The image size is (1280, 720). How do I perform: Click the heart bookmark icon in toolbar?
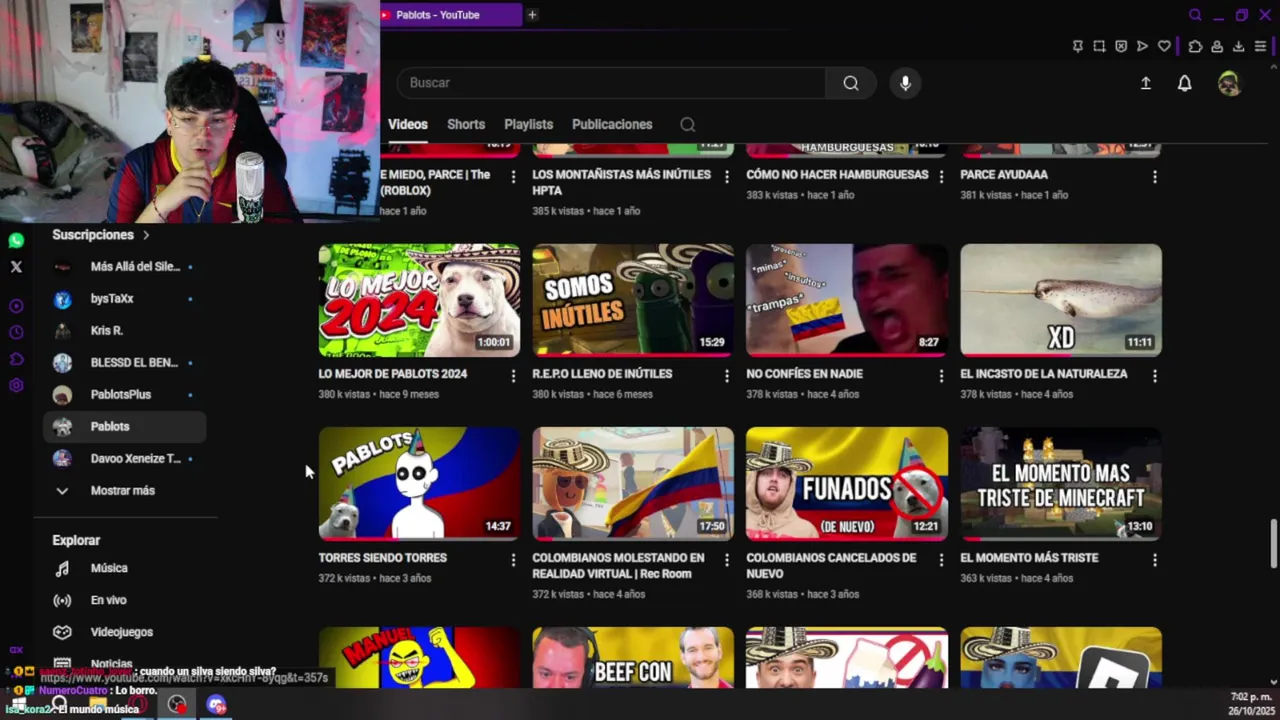click(x=1164, y=46)
